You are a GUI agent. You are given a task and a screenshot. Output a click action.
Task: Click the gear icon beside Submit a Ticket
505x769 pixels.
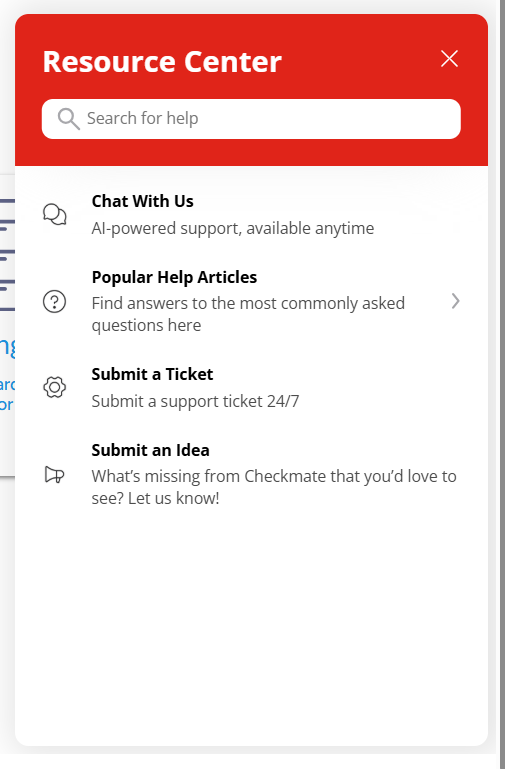54,387
